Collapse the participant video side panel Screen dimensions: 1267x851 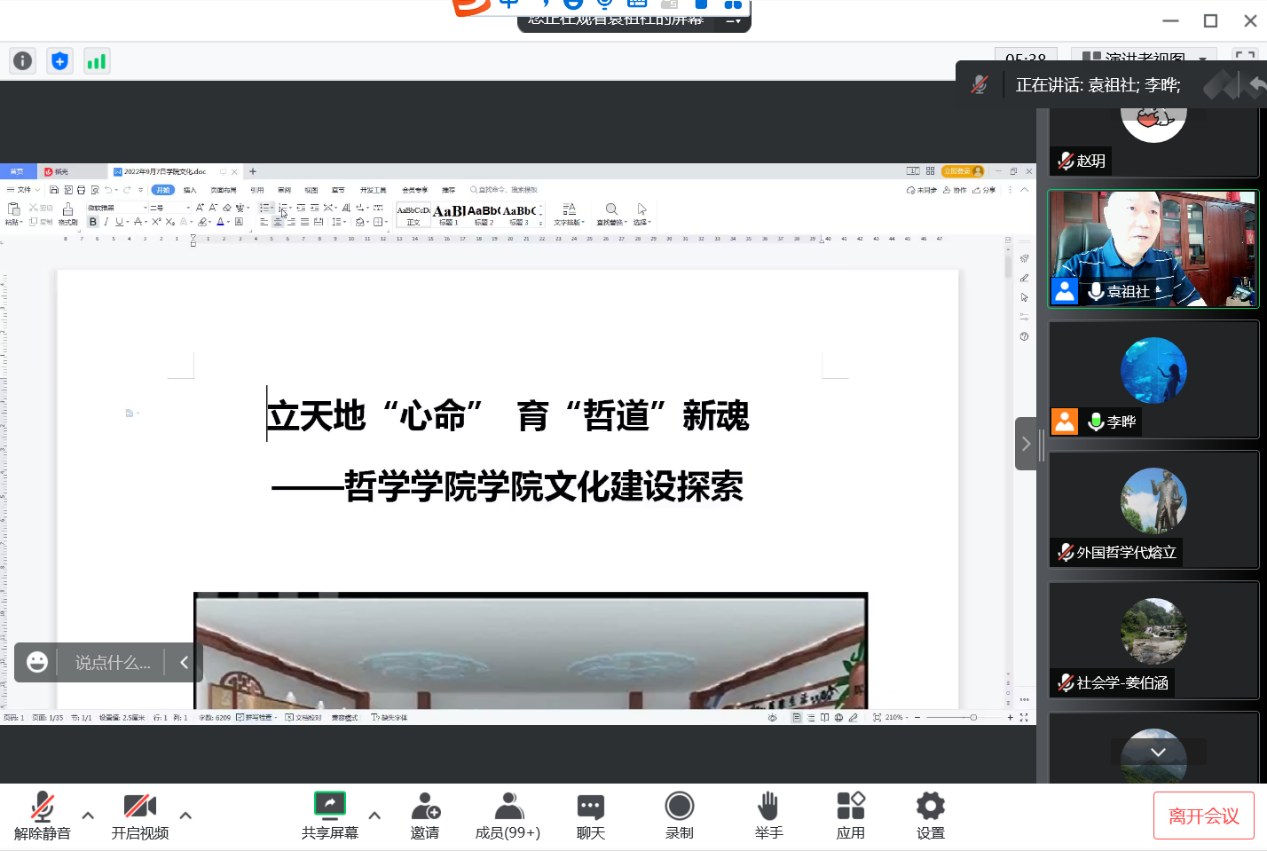1026,444
